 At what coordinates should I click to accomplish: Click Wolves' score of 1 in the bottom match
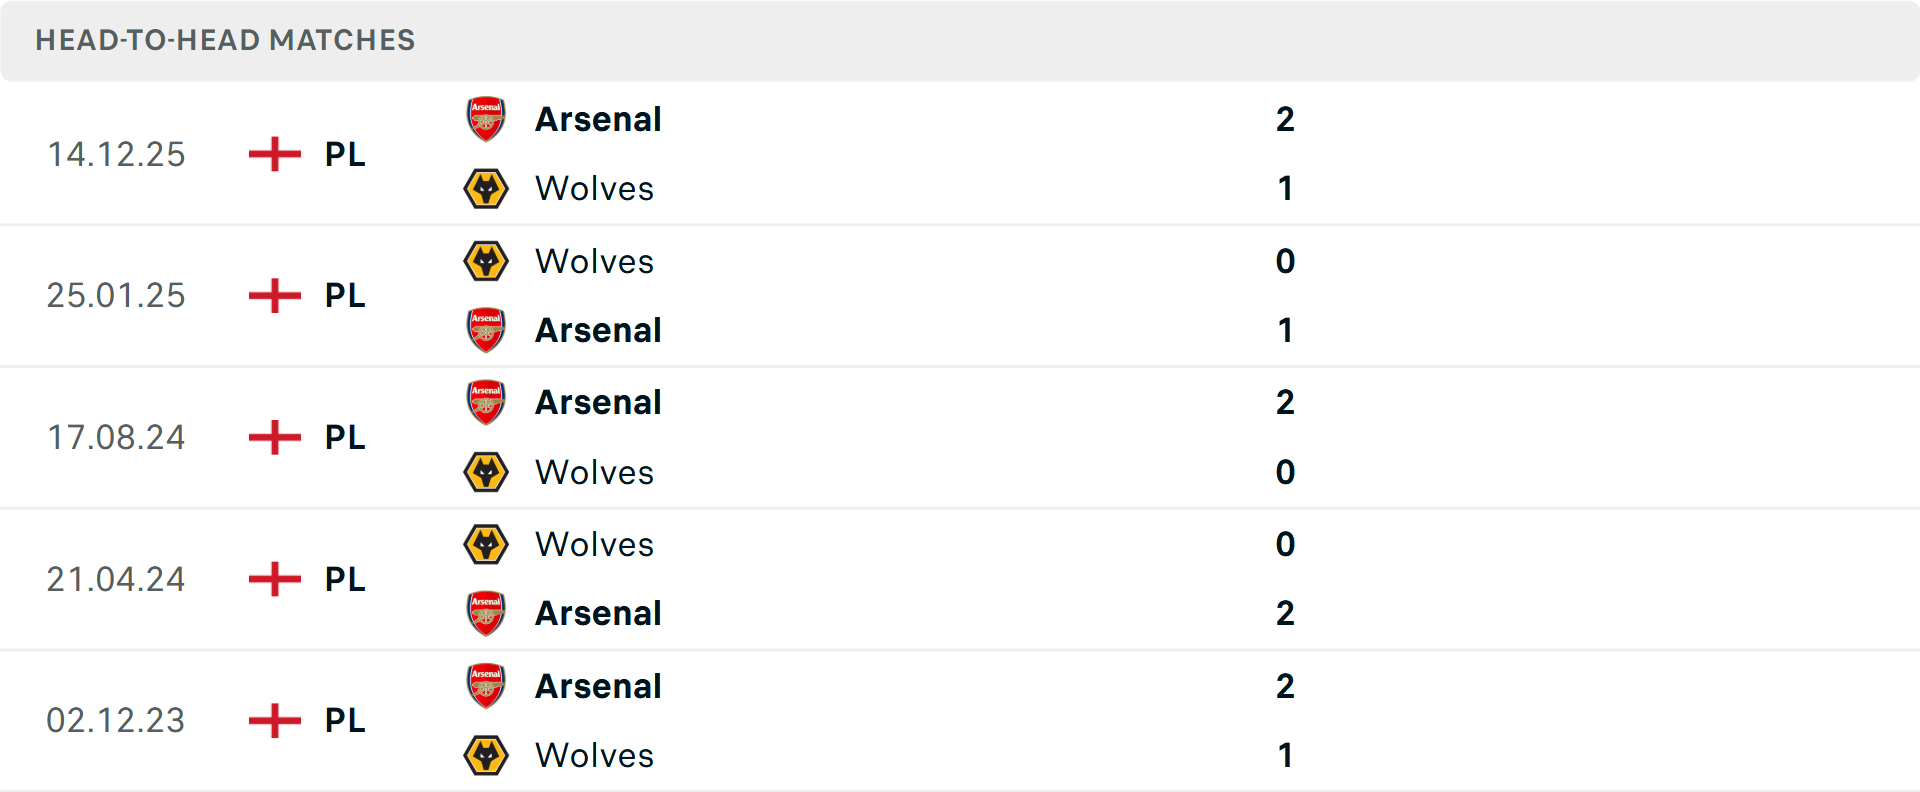tap(1287, 755)
